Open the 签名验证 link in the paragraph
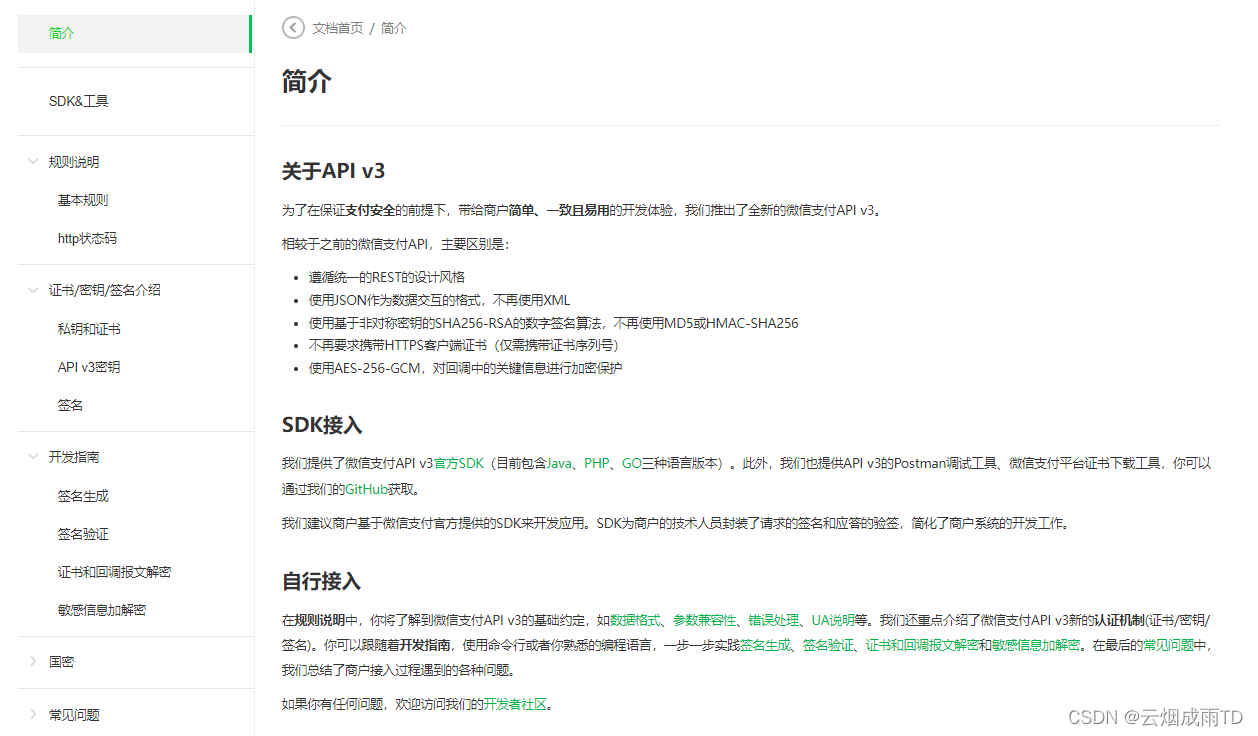 (x=828, y=645)
